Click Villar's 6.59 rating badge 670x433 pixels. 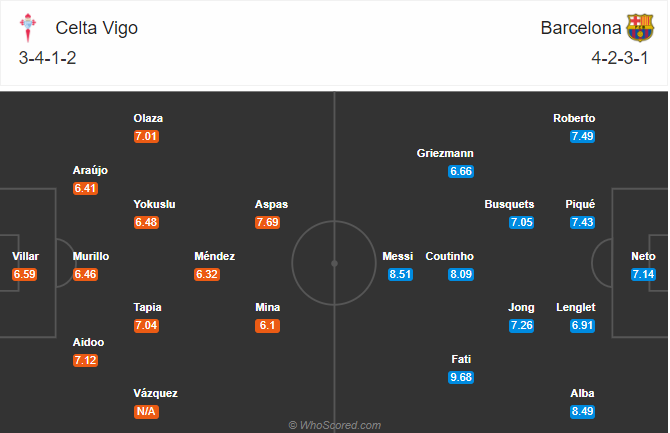(24, 274)
